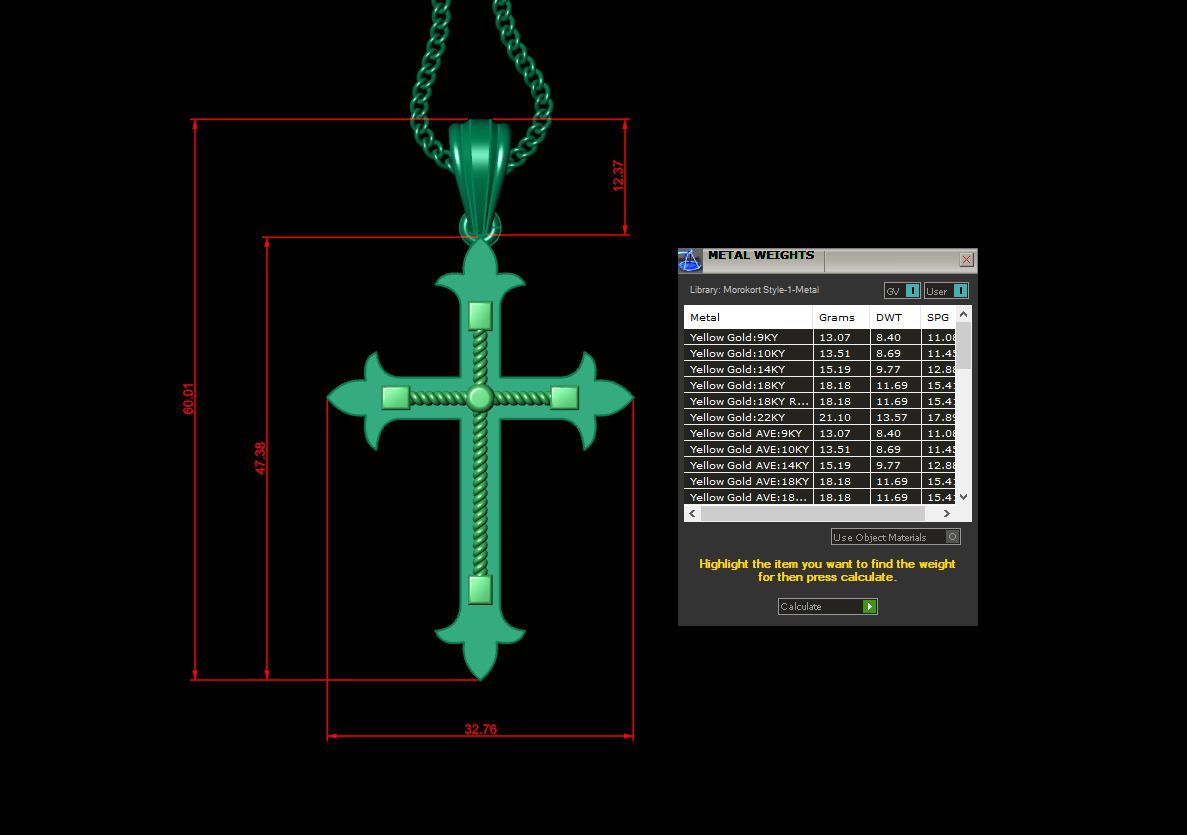Click the Metal Weights scale icon
Image resolution: width=1187 pixels, height=835 pixels.
690,260
